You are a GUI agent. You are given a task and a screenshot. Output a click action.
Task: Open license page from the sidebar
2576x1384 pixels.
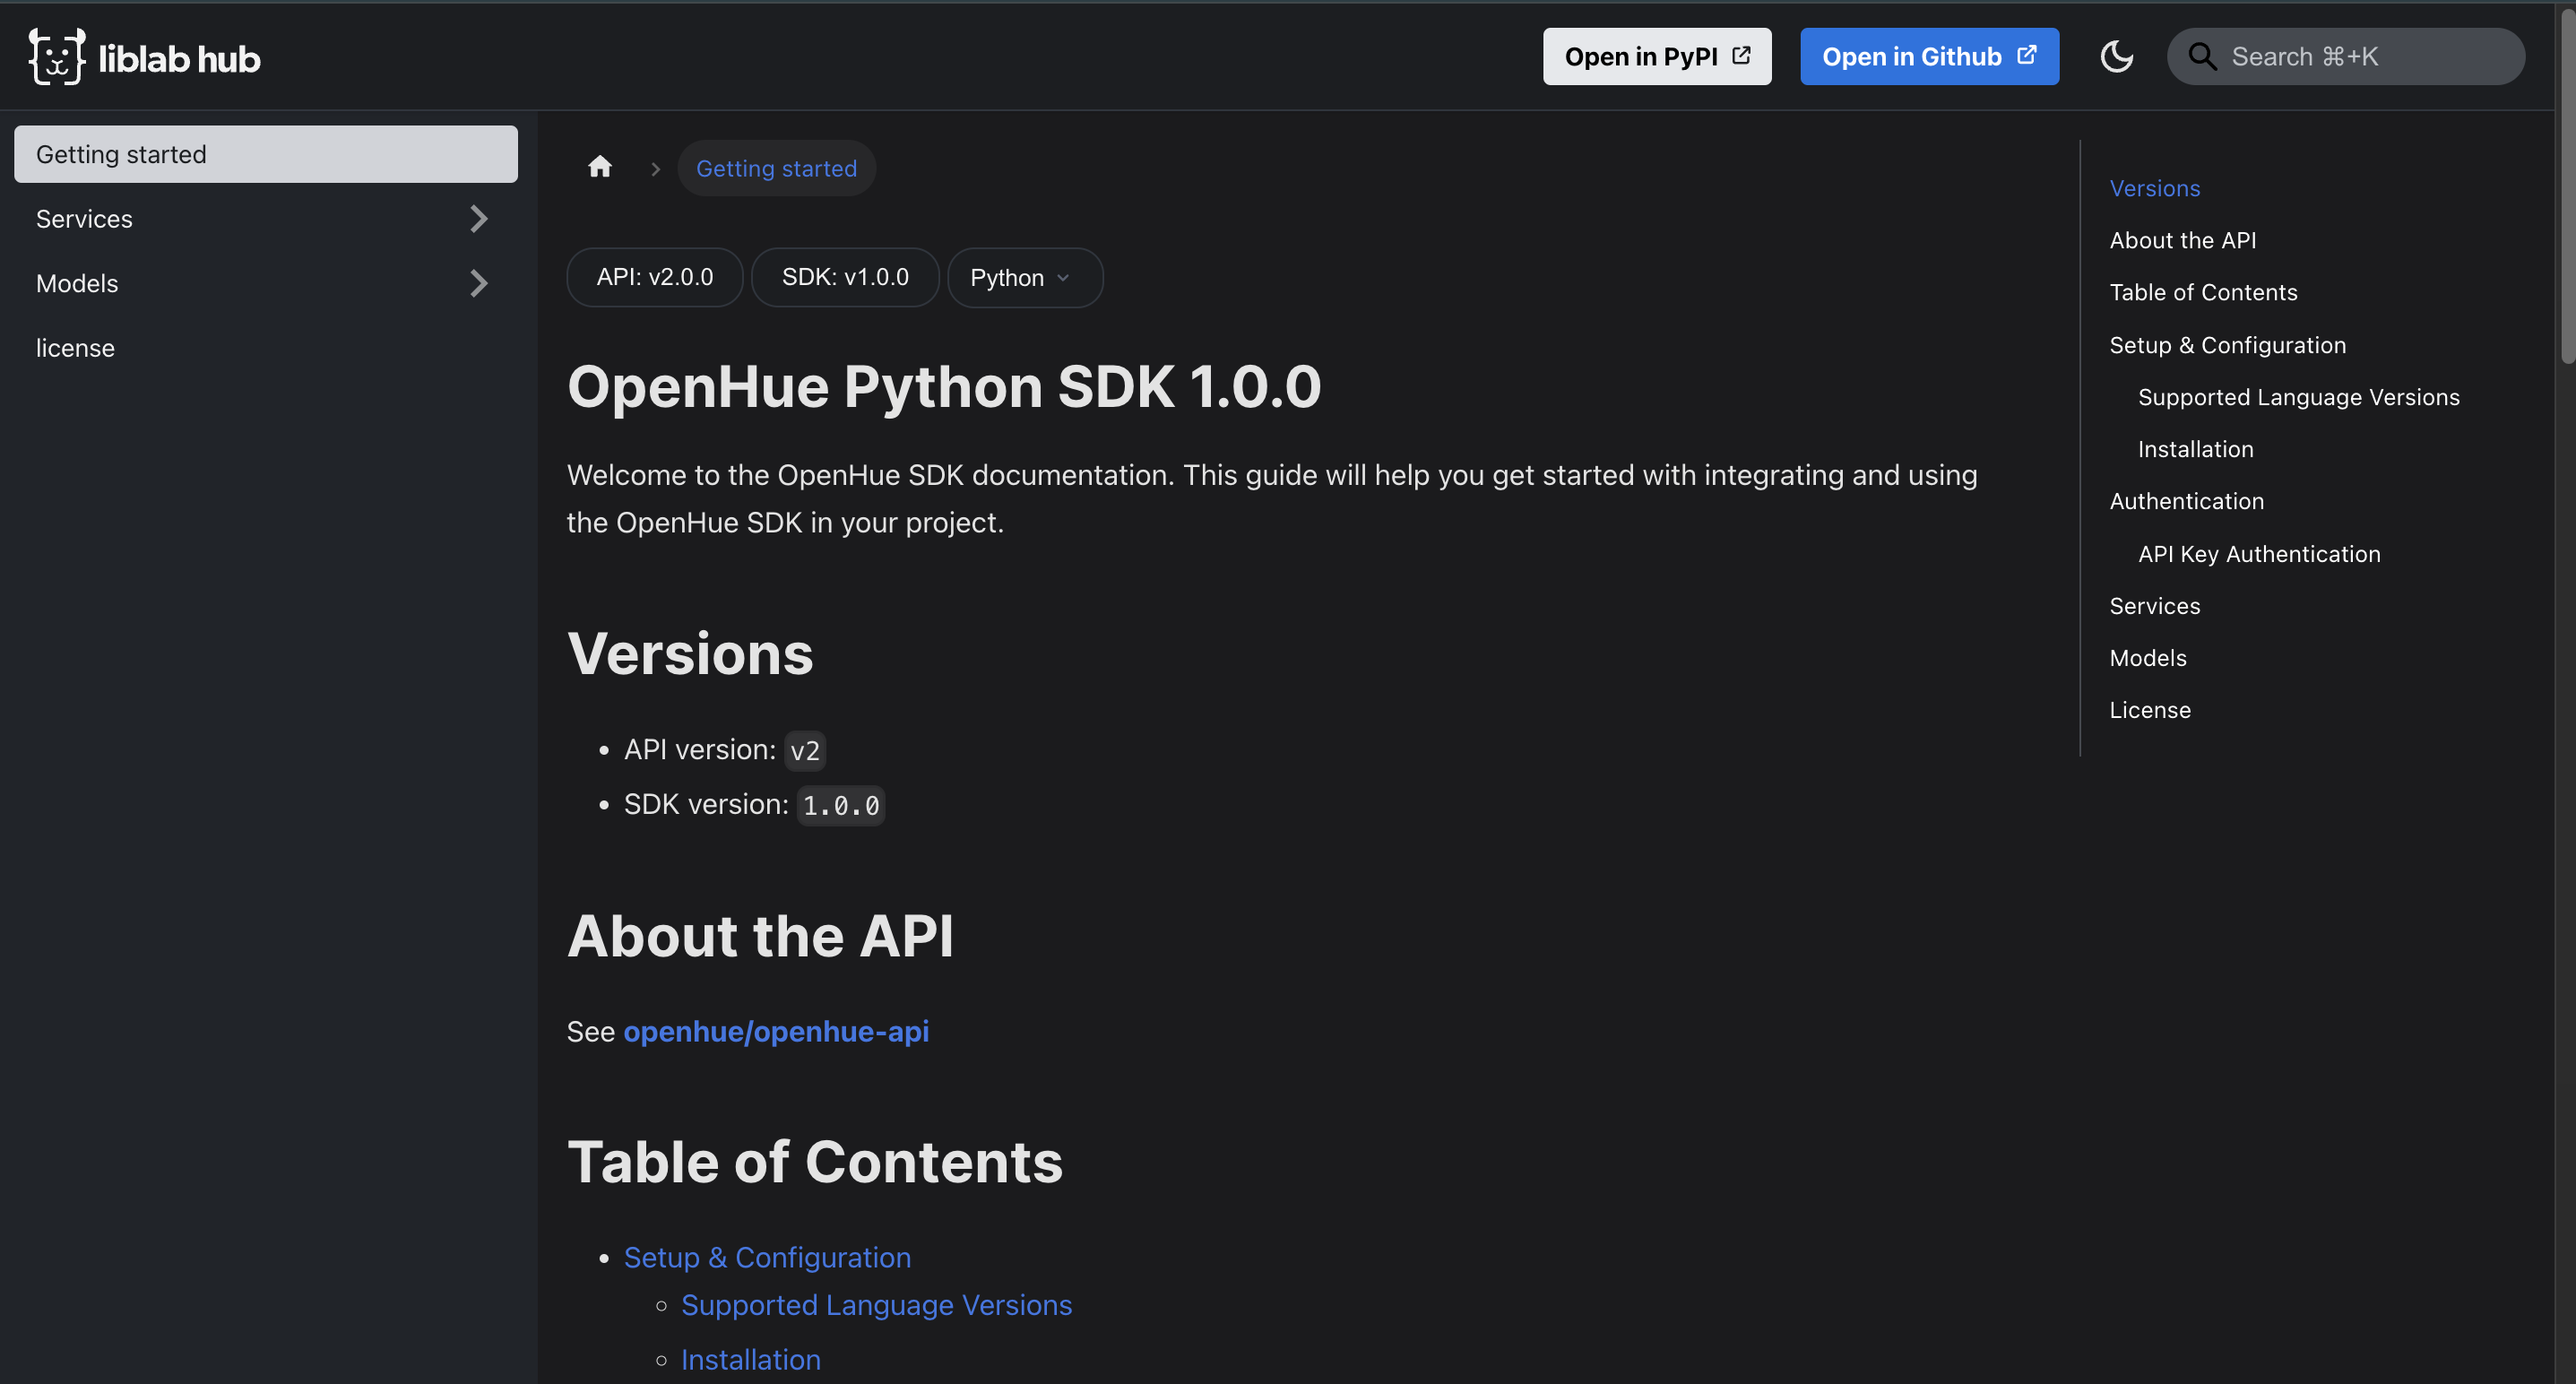tap(75, 347)
